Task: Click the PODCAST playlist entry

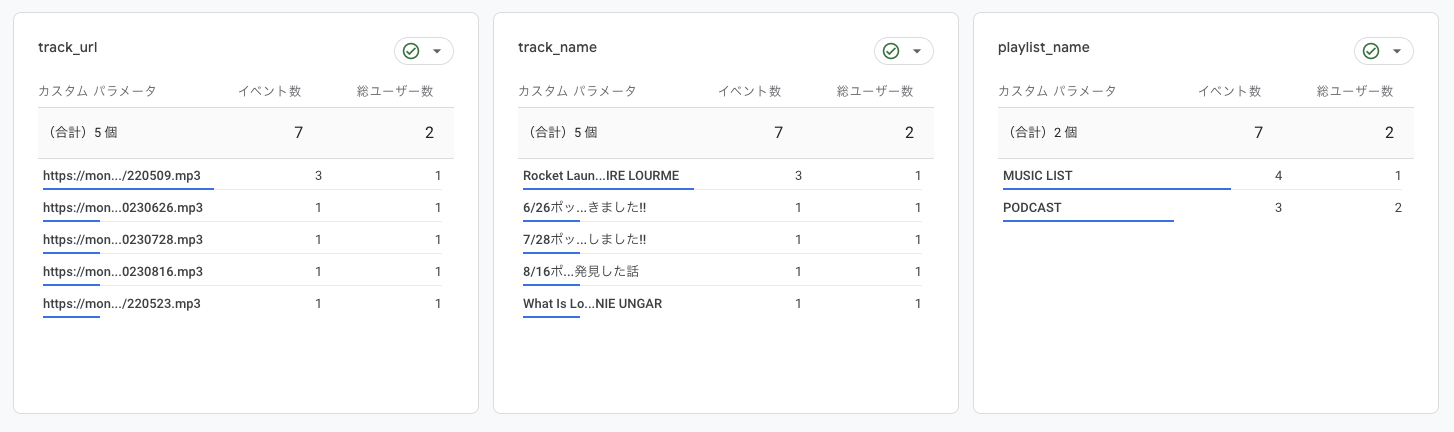Action: (x=1032, y=208)
